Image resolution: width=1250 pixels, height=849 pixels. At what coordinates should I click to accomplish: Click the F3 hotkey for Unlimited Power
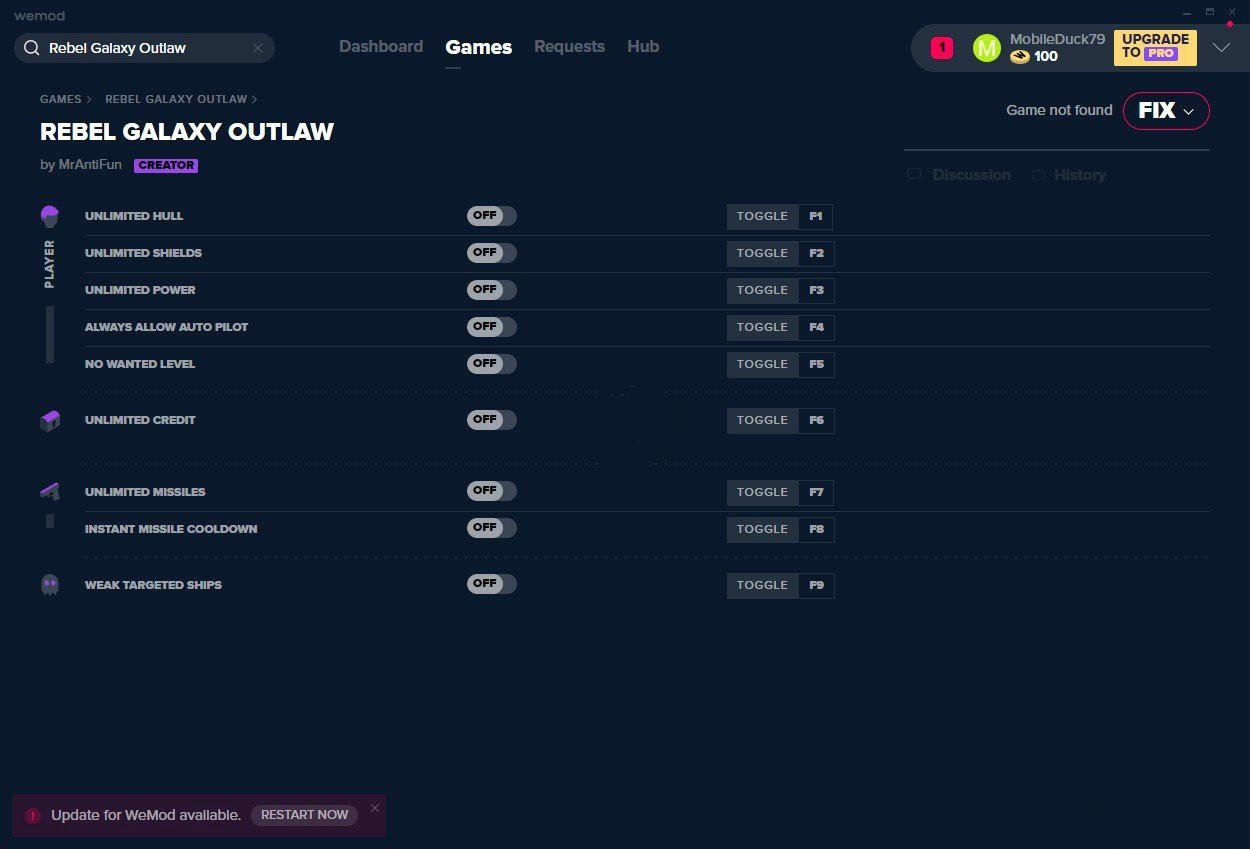(816, 291)
